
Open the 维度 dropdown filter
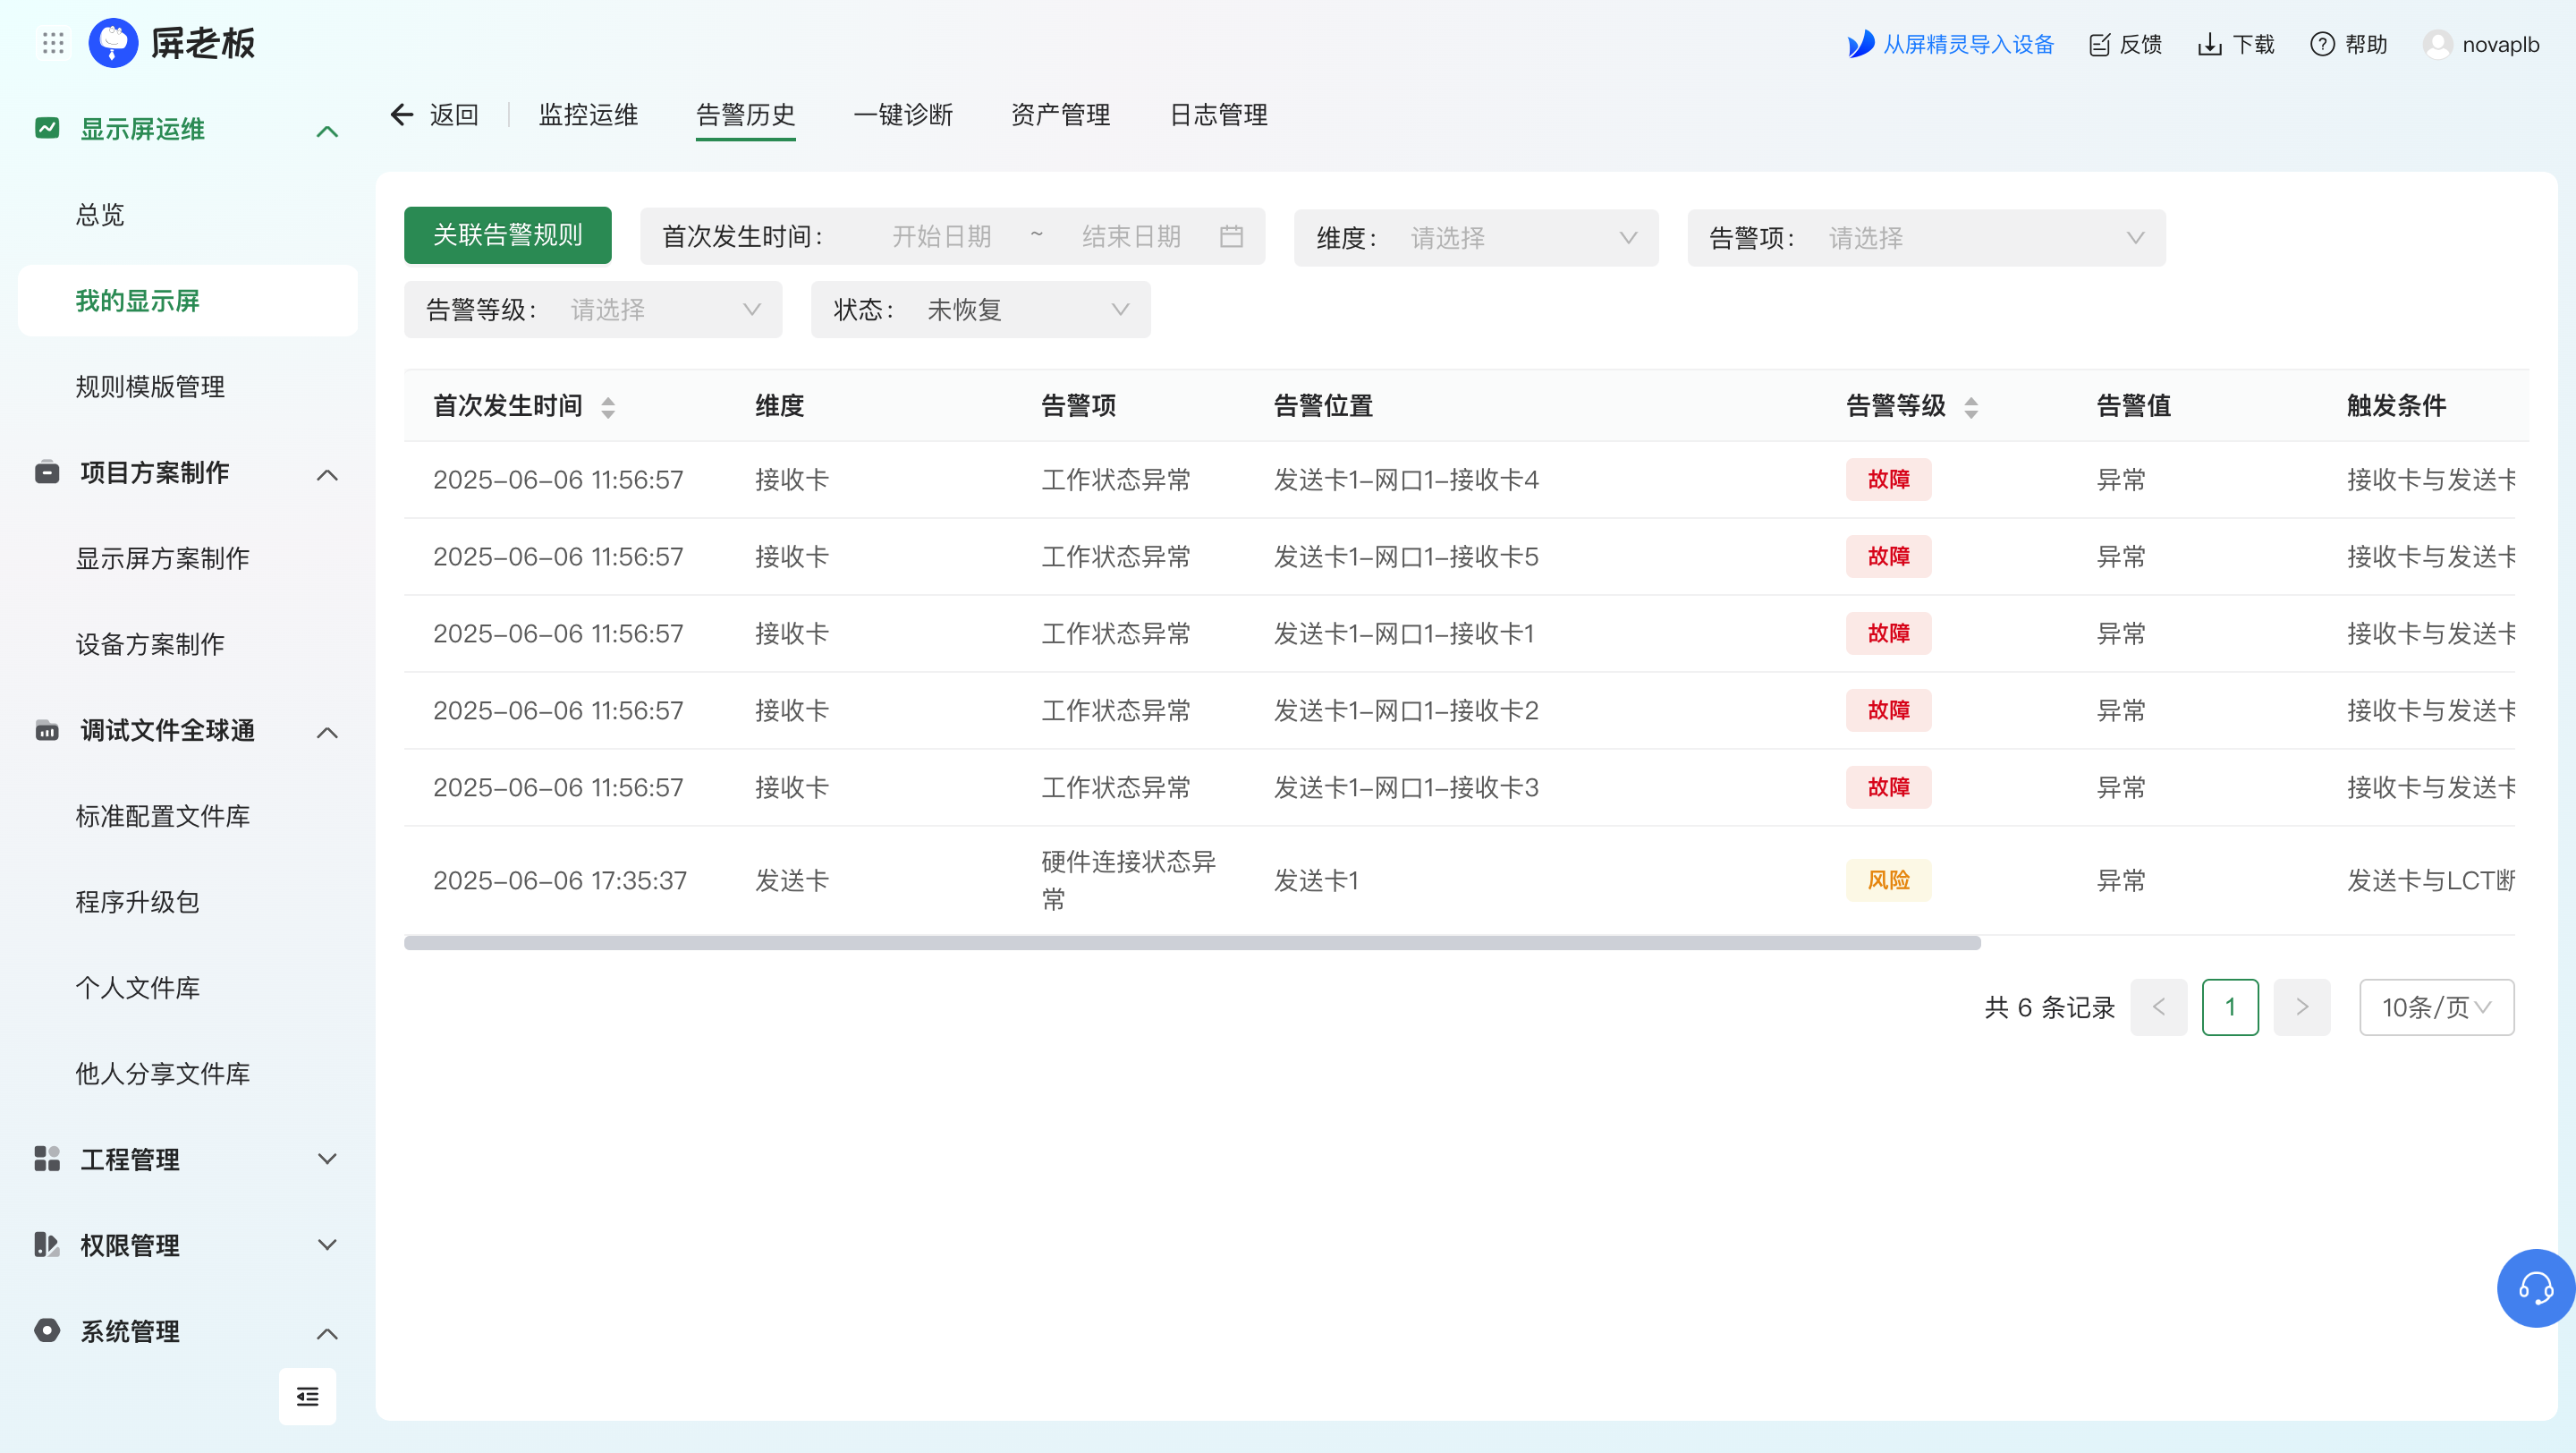pyautogui.click(x=1476, y=237)
